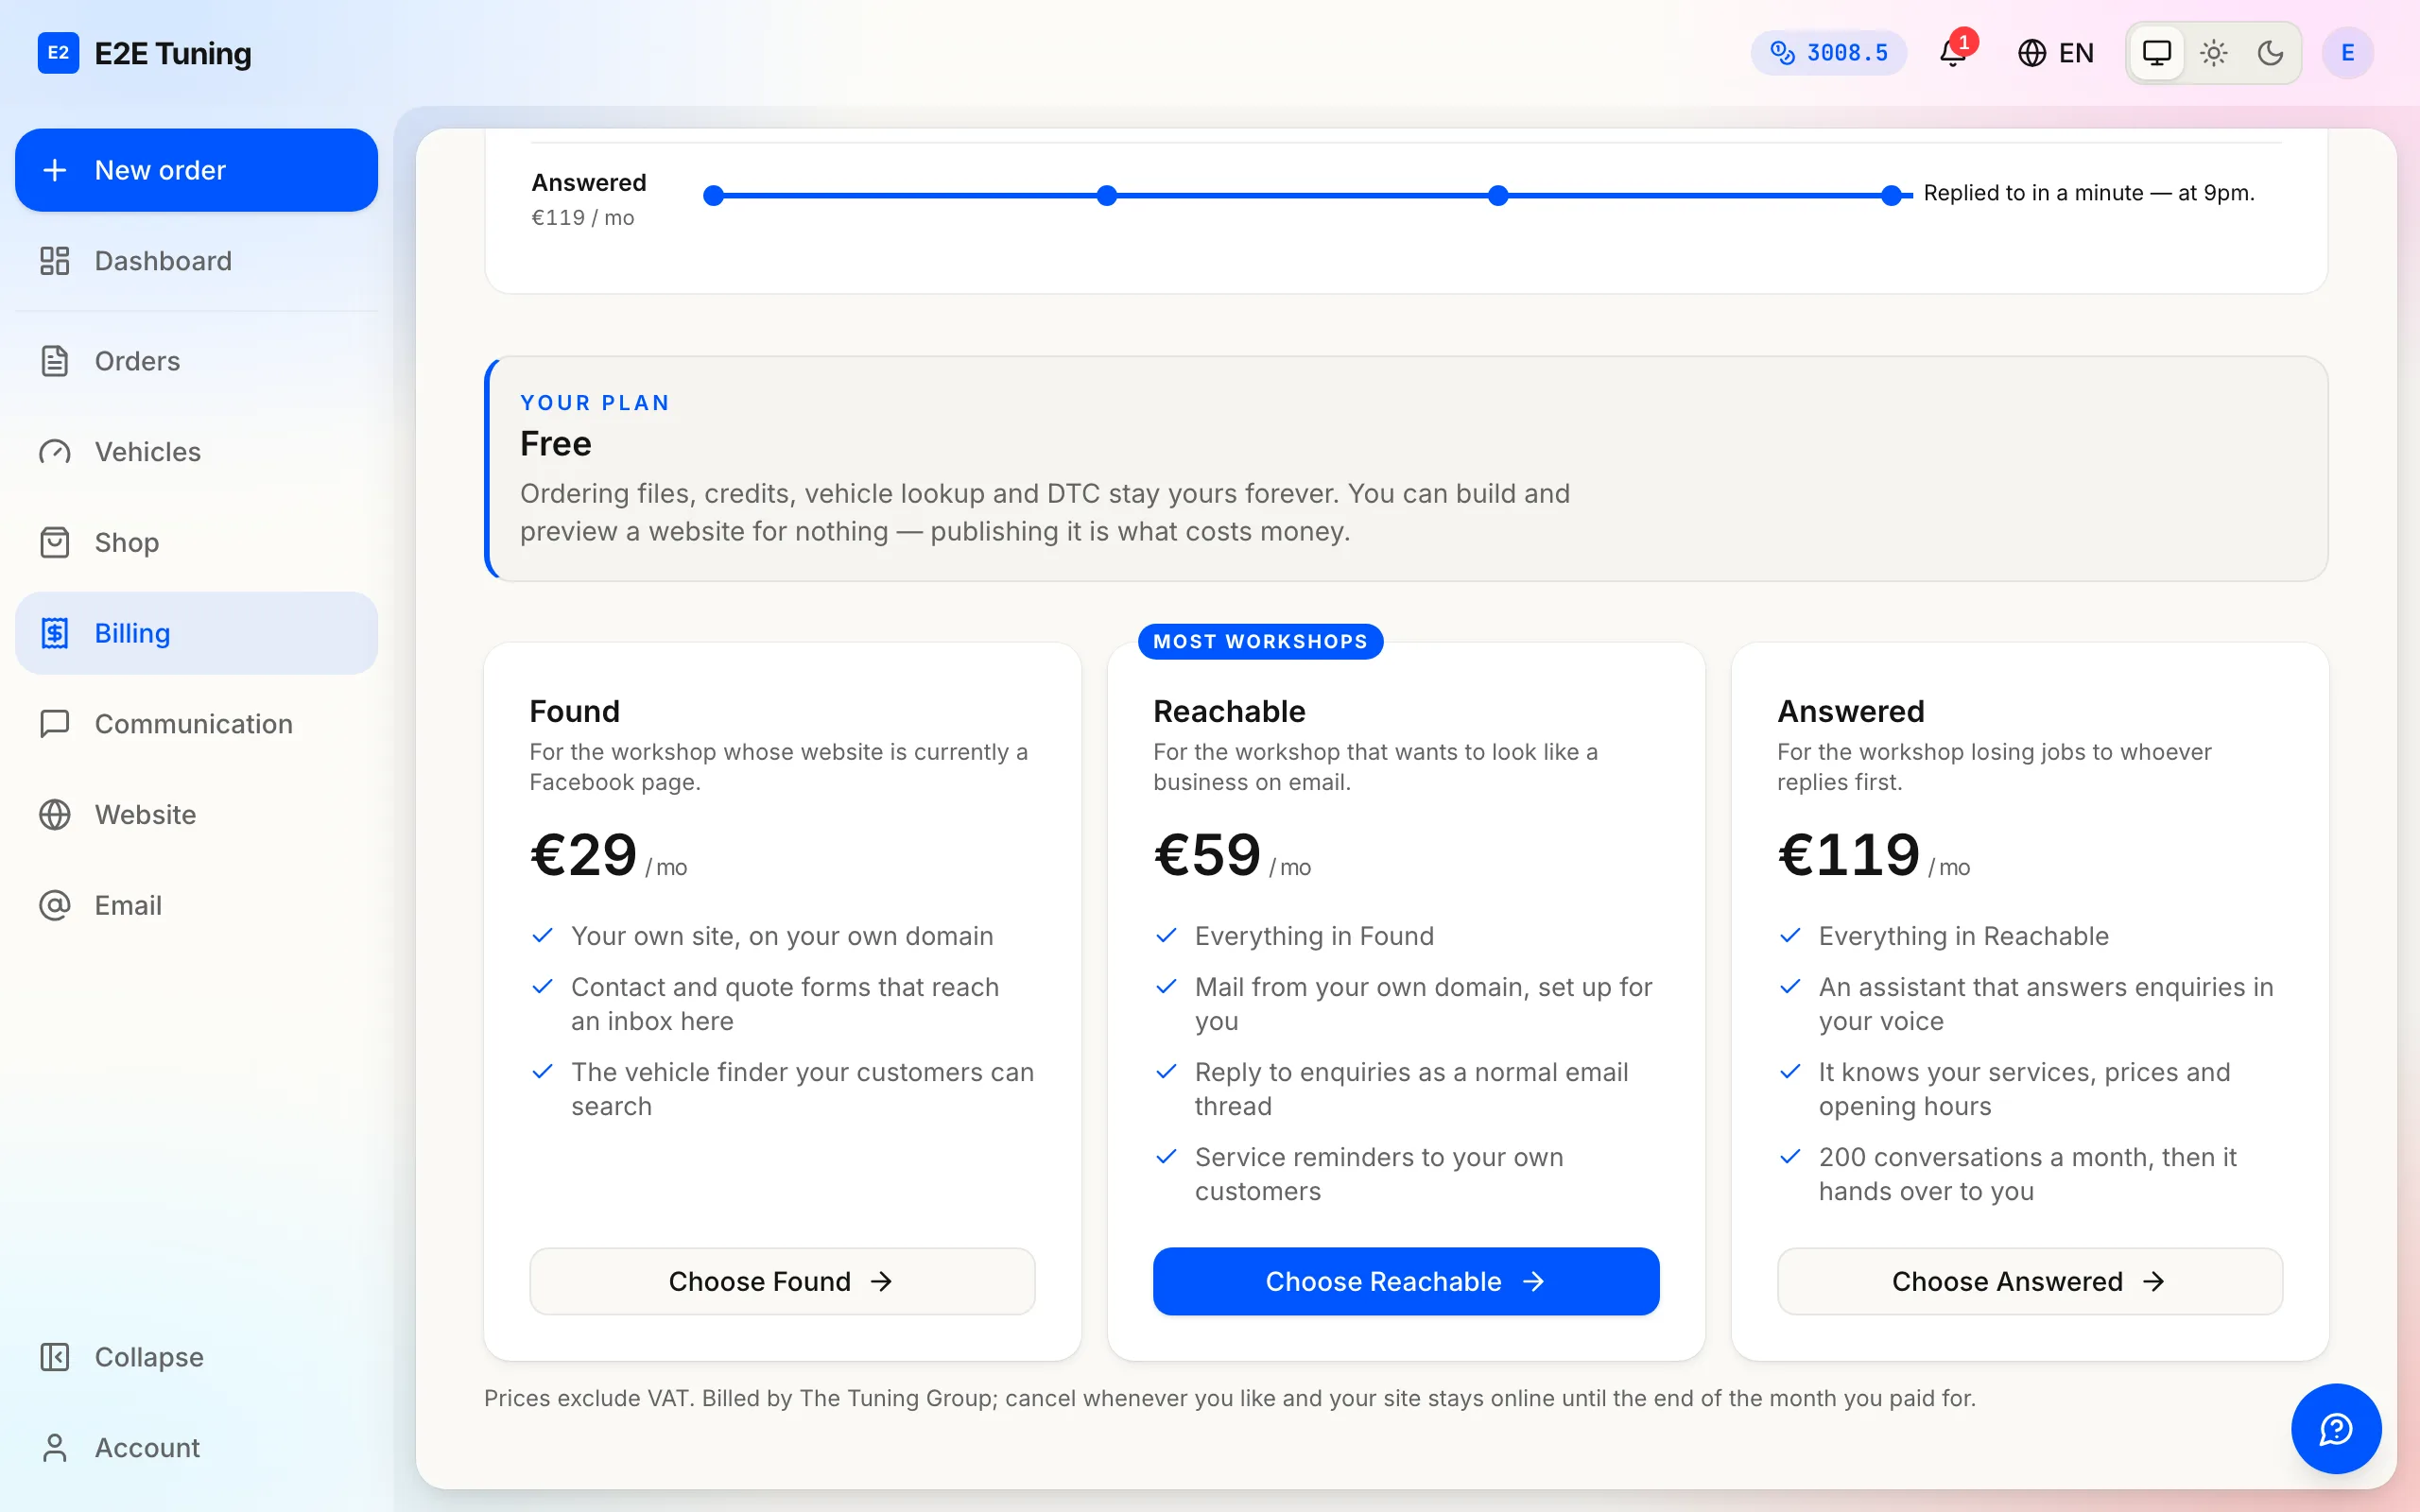Click 'Everything in Reachable' feature
Image resolution: width=2420 pixels, height=1512 pixels.
1963,936
